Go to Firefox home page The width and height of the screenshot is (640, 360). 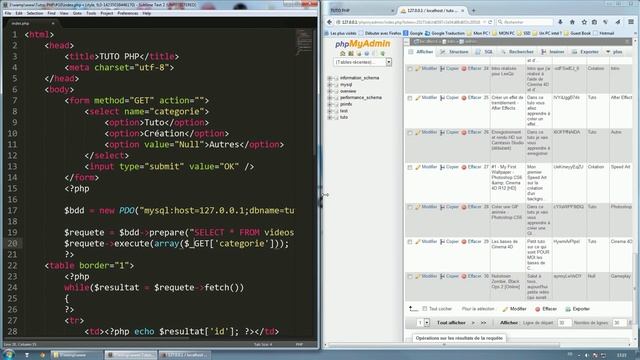tap(572, 22)
